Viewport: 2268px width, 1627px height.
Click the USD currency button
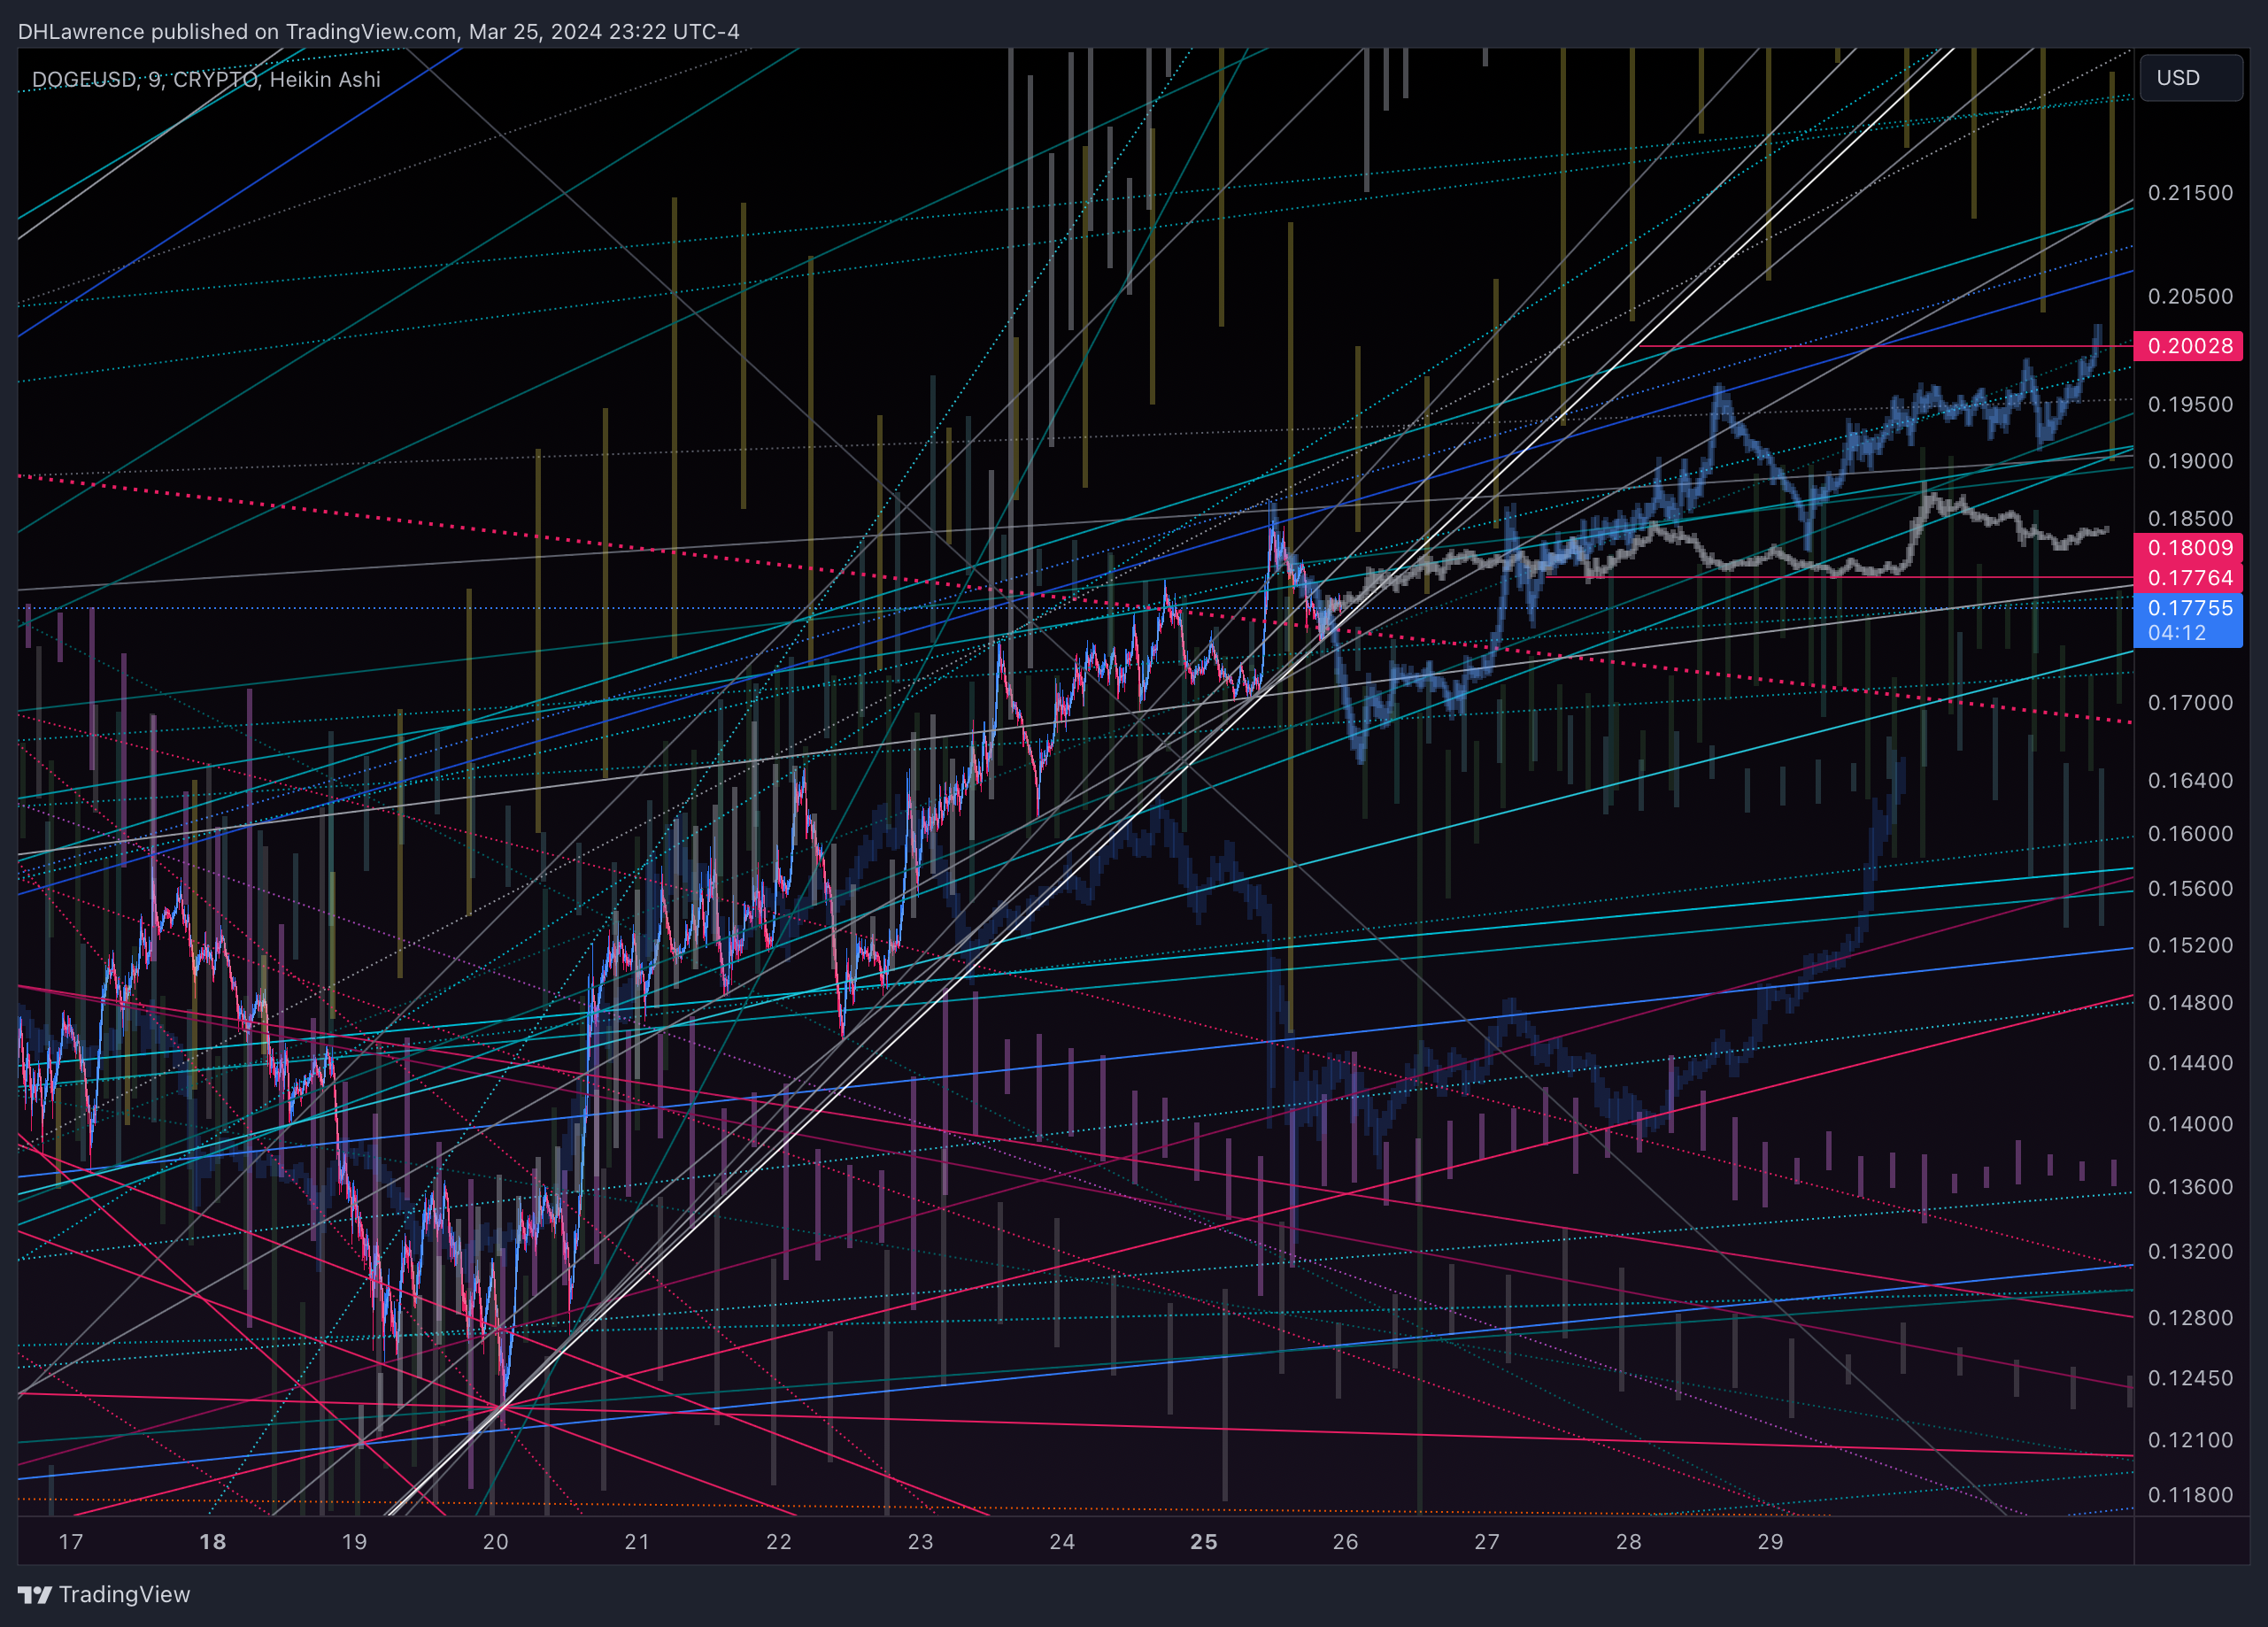click(2190, 78)
